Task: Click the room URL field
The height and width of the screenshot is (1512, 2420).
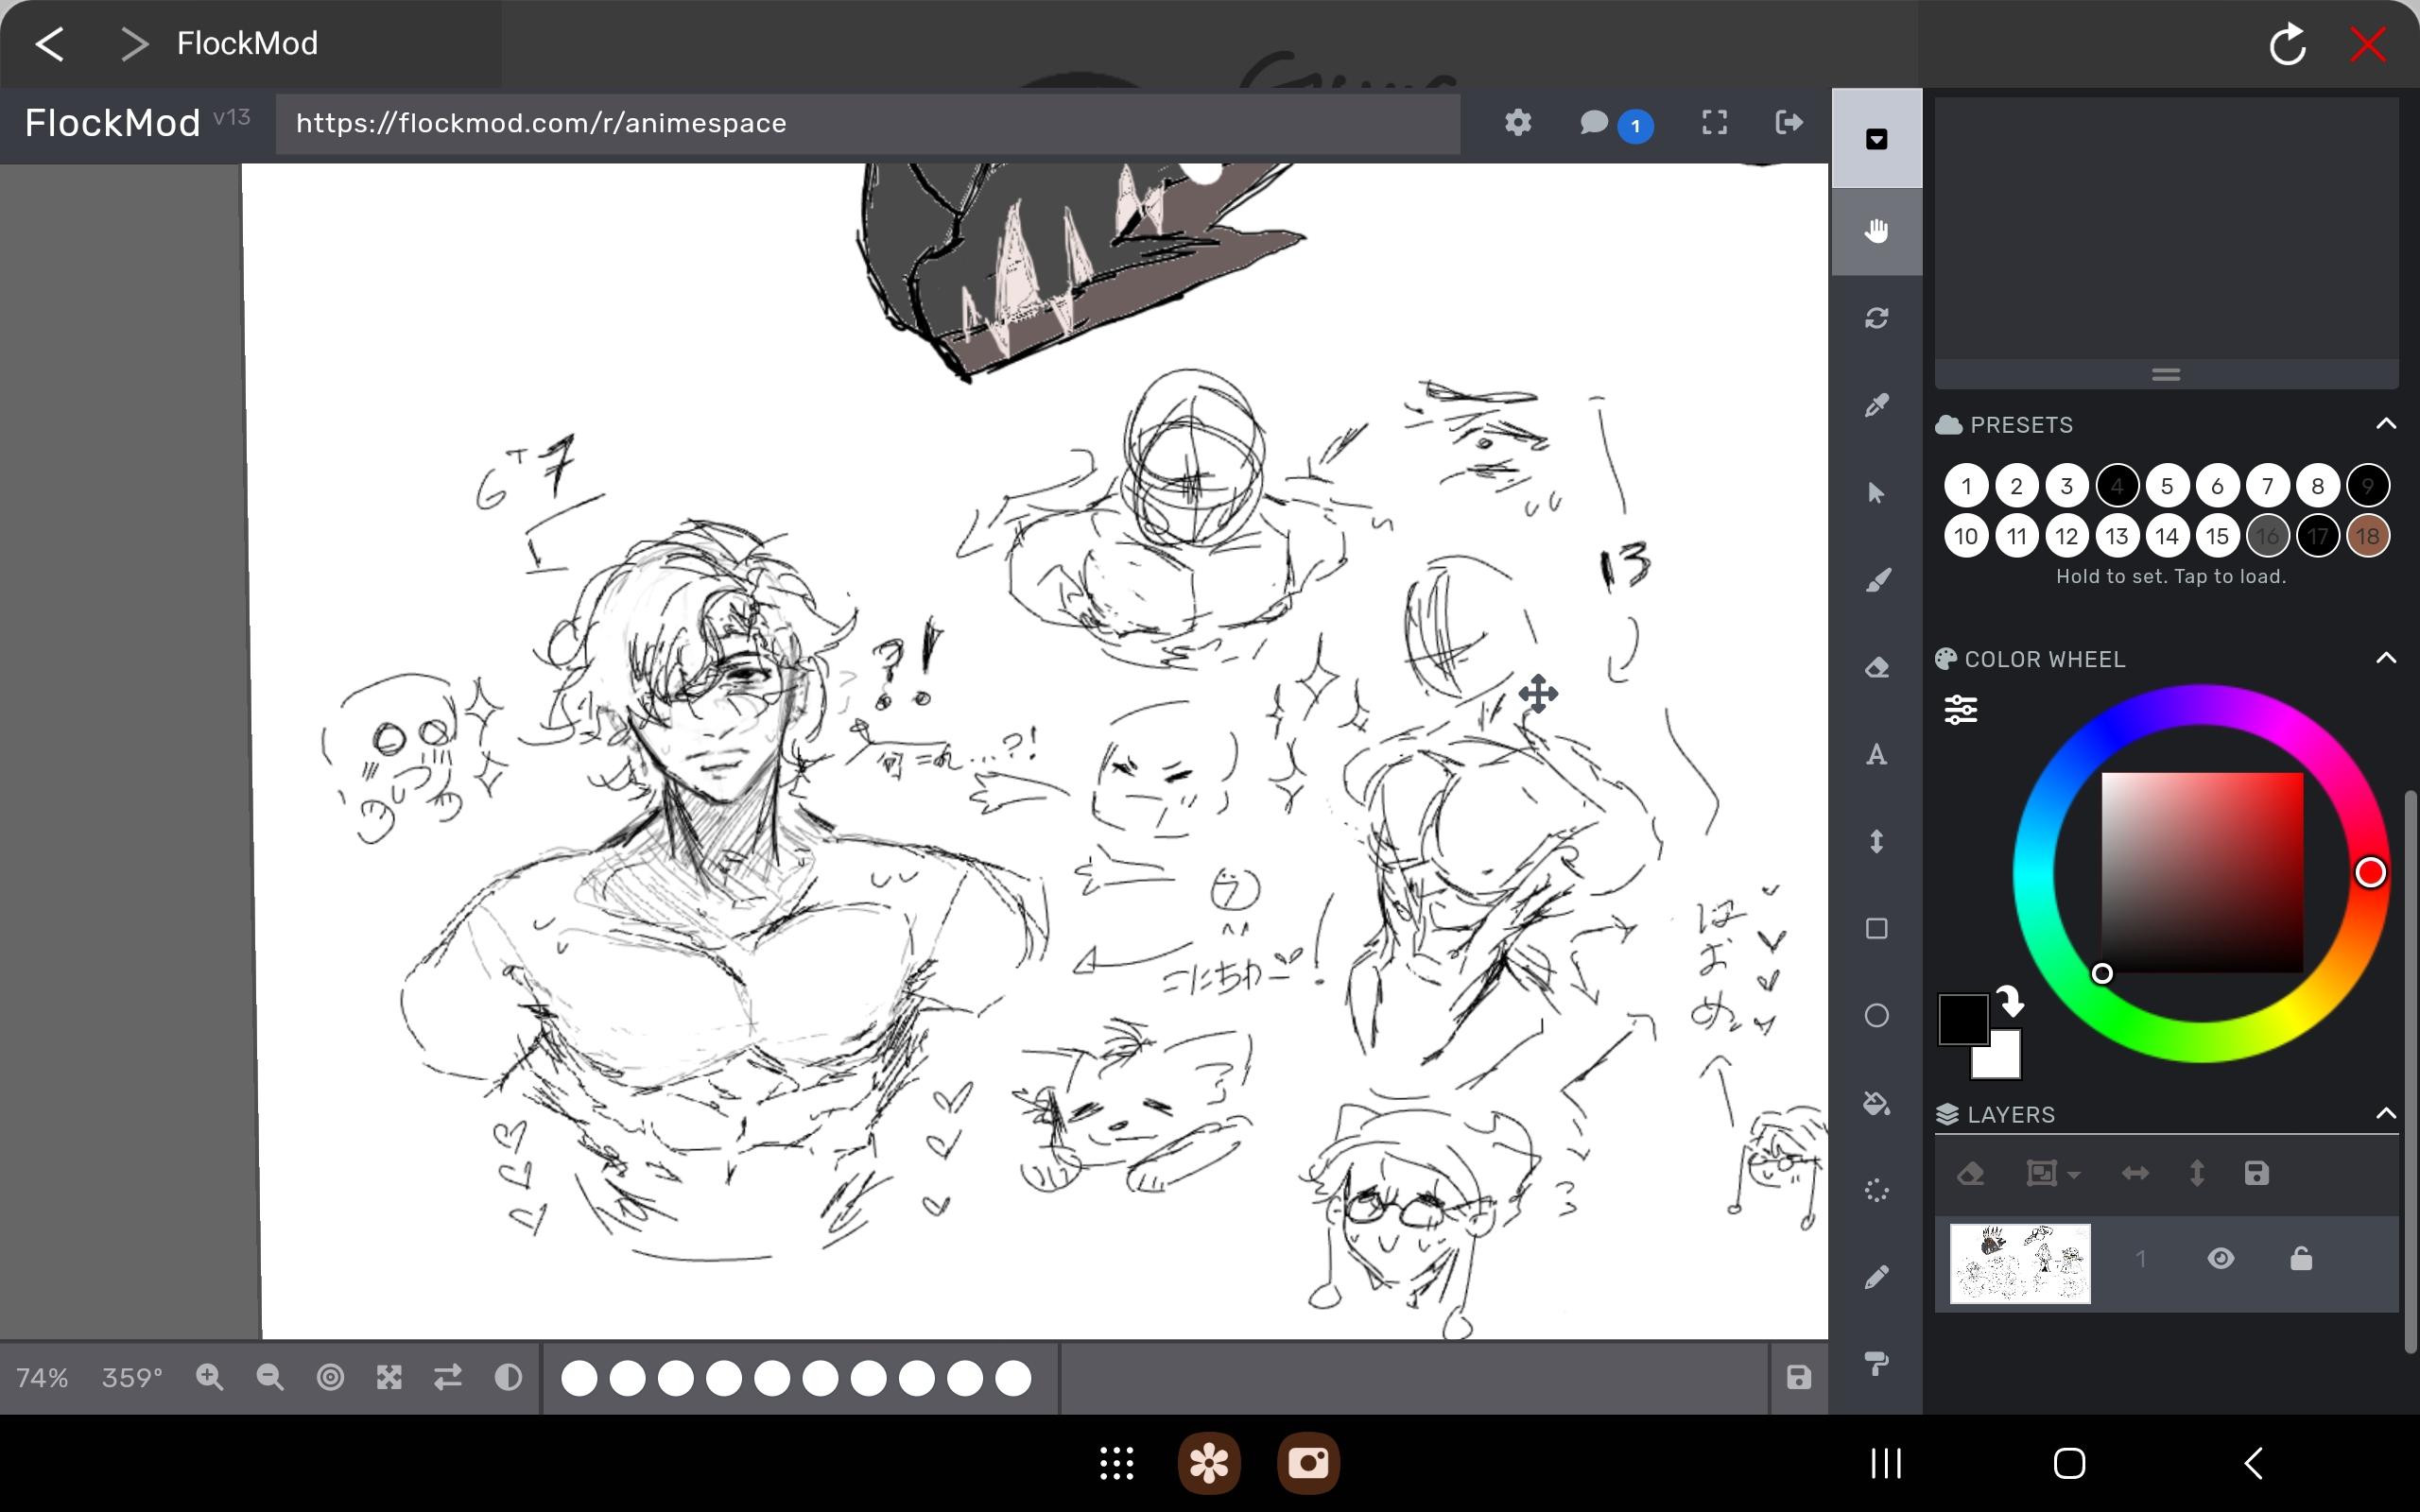Action: (x=867, y=123)
